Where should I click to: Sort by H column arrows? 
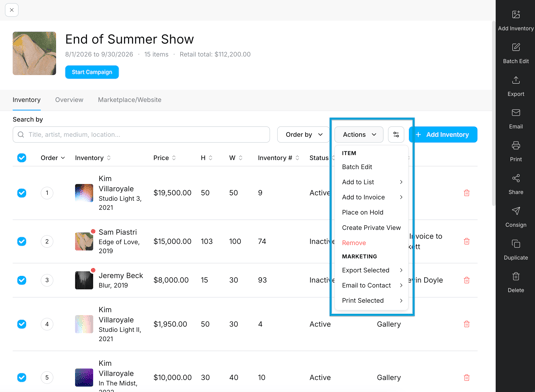(210, 158)
